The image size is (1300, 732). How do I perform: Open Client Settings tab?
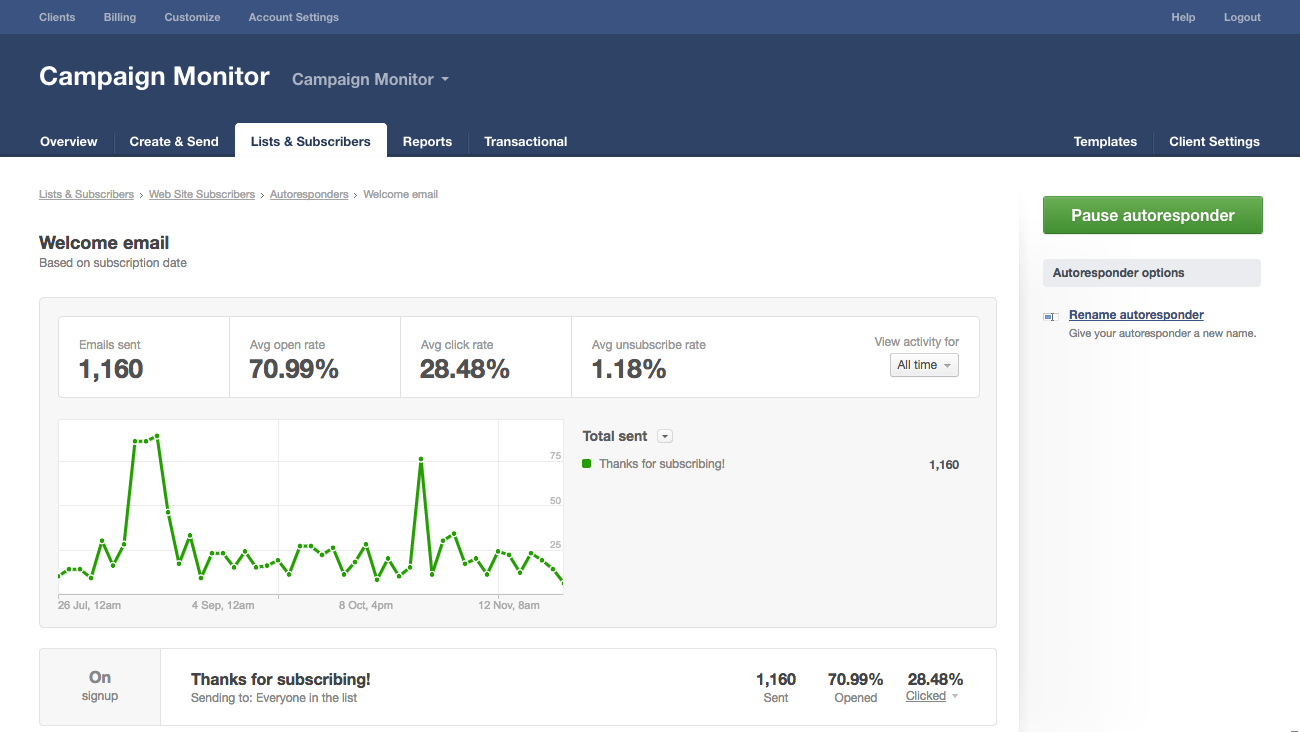point(1214,142)
